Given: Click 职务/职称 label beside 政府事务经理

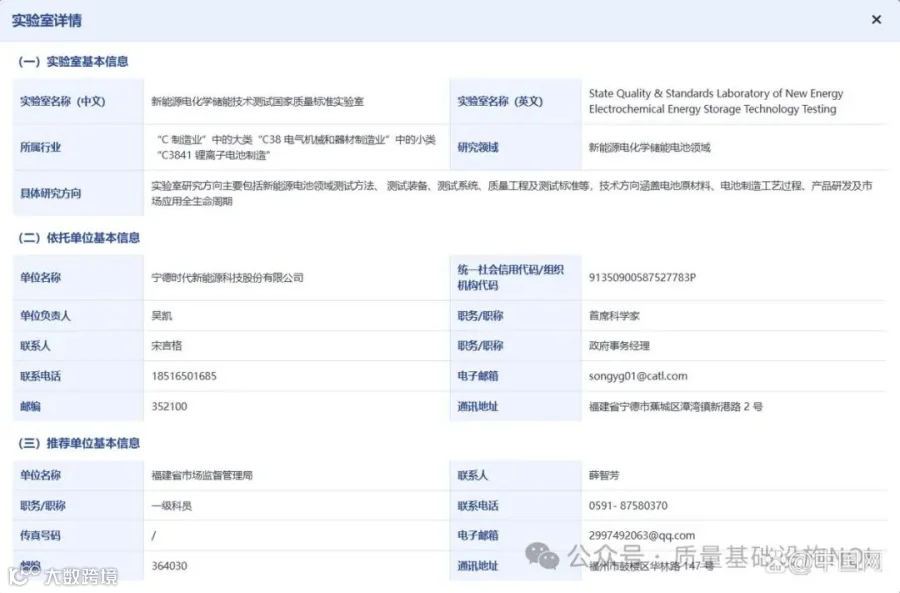Looking at the screenshot, I should point(480,346).
